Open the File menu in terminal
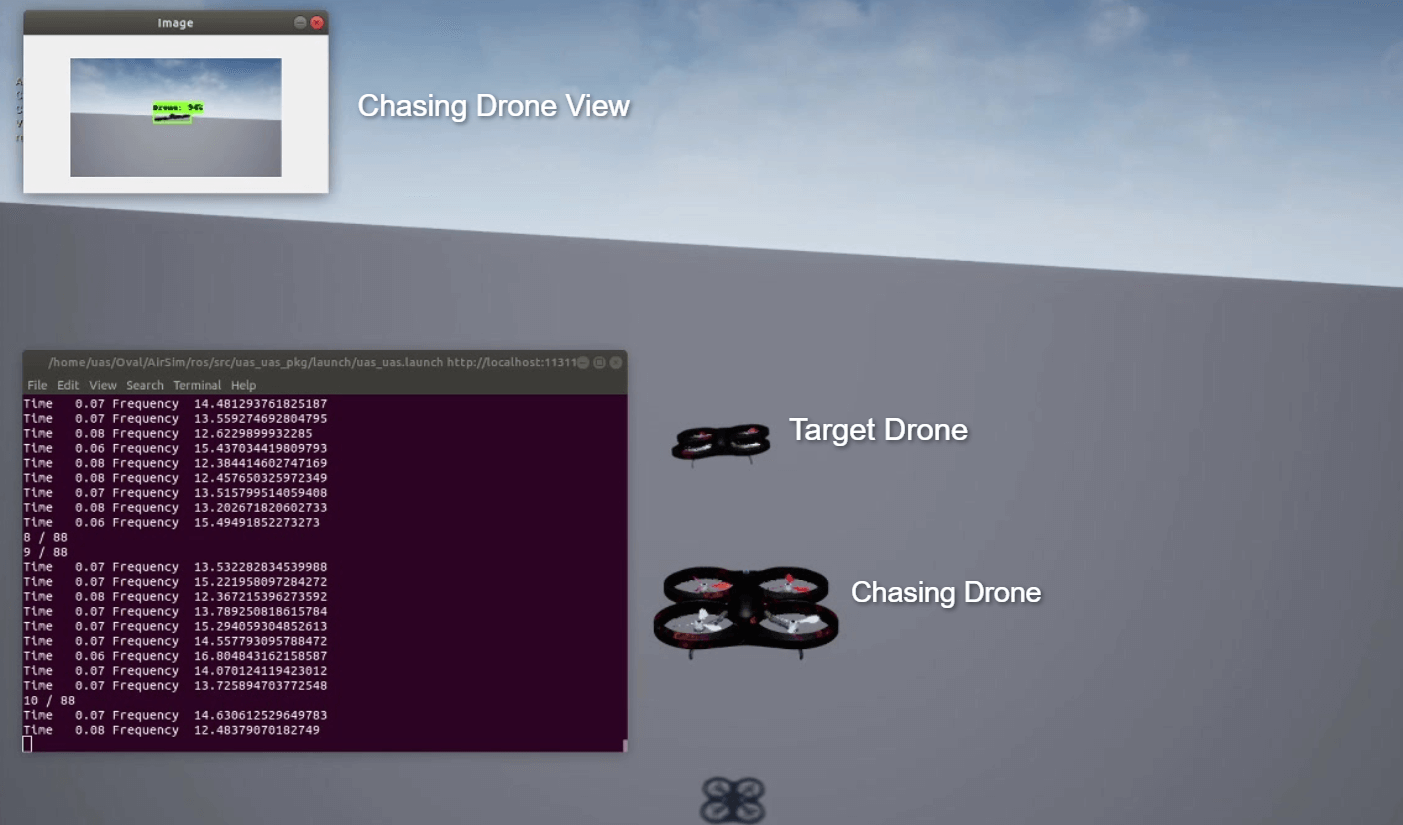The width and height of the screenshot is (1403, 825). [x=37, y=385]
